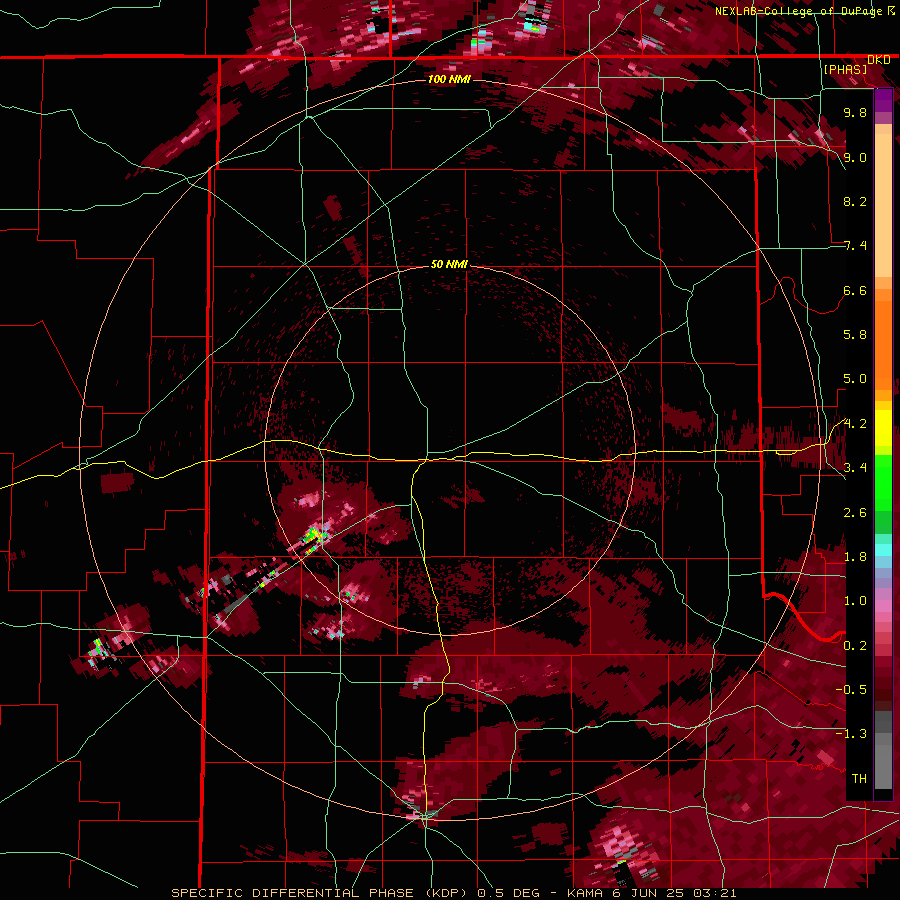Click the 3.4 value on color scale
This screenshot has width=900, height=900.
pyautogui.click(x=855, y=468)
